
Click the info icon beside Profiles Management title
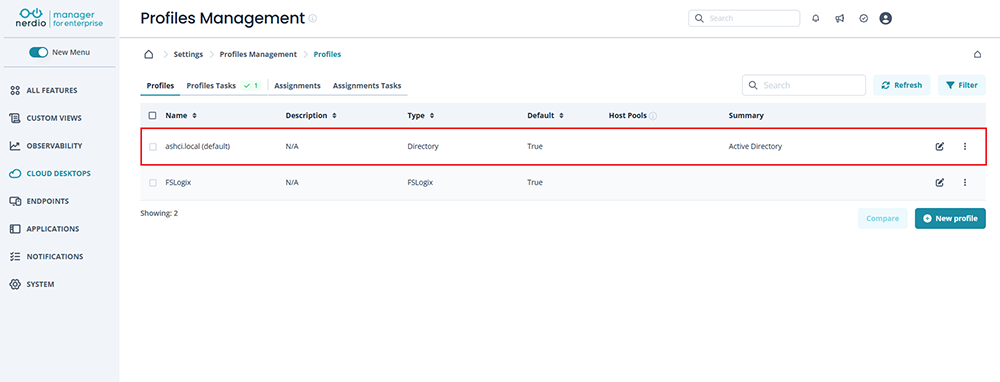coord(312,18)
